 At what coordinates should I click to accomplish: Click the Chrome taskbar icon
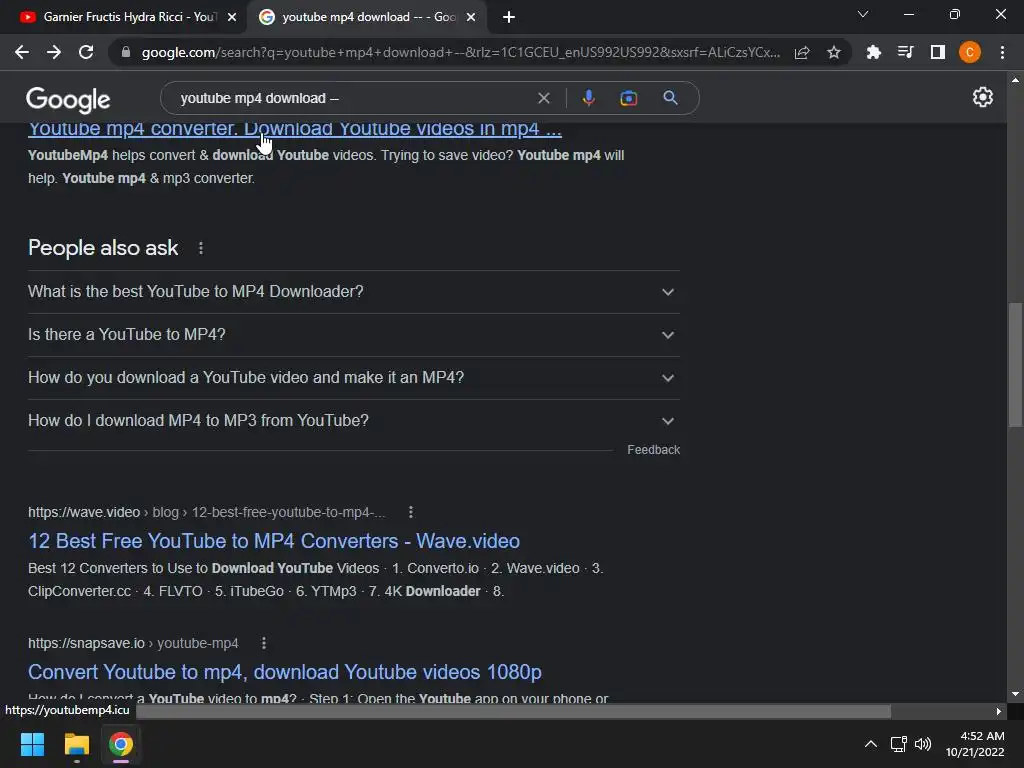(121, 744)
